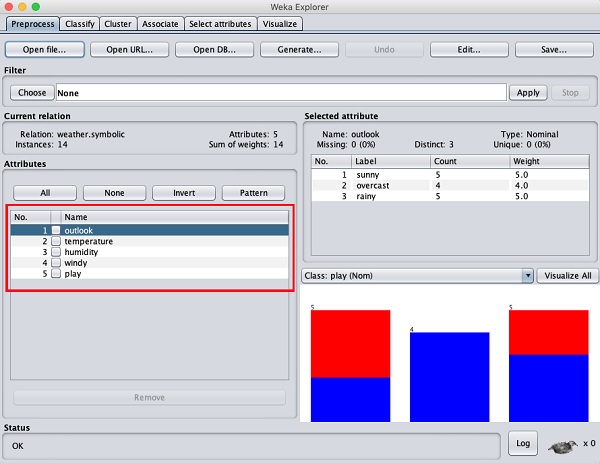Check the temperature attribute checkbox
This screenshot has height=463, width=600.
(x=56, y=241)
